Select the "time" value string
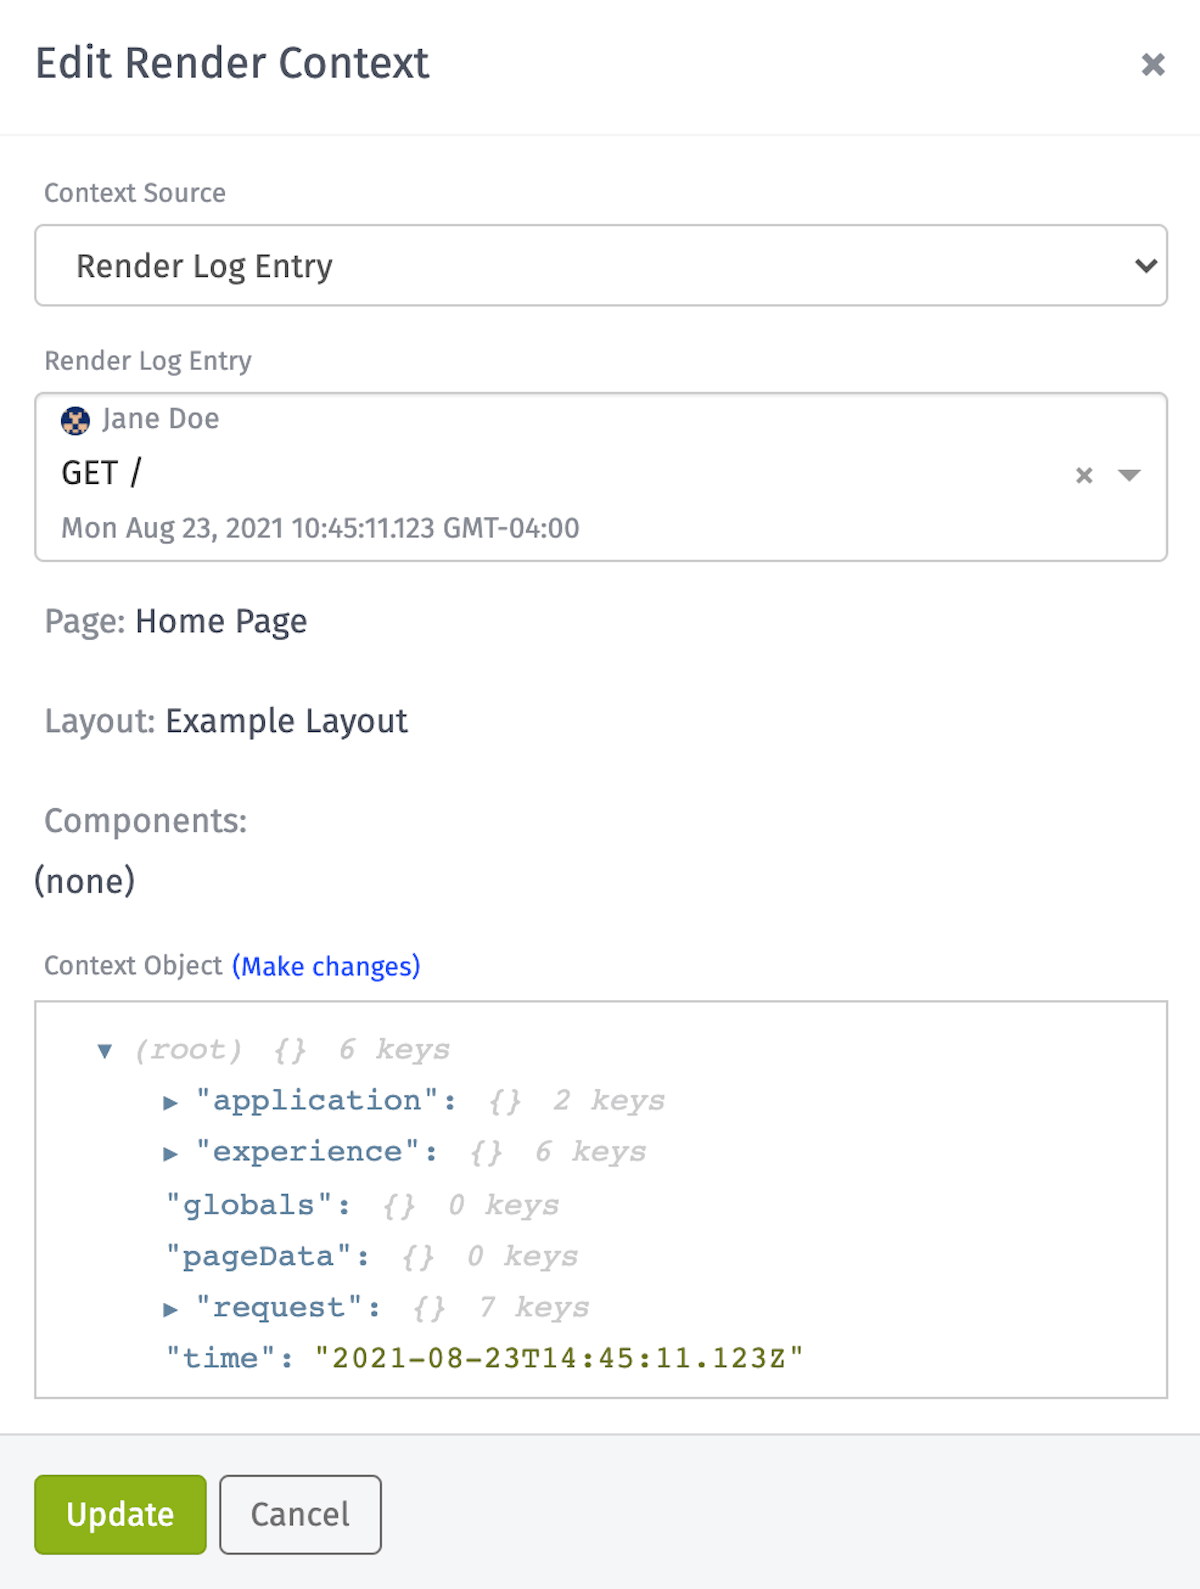 559,1358
